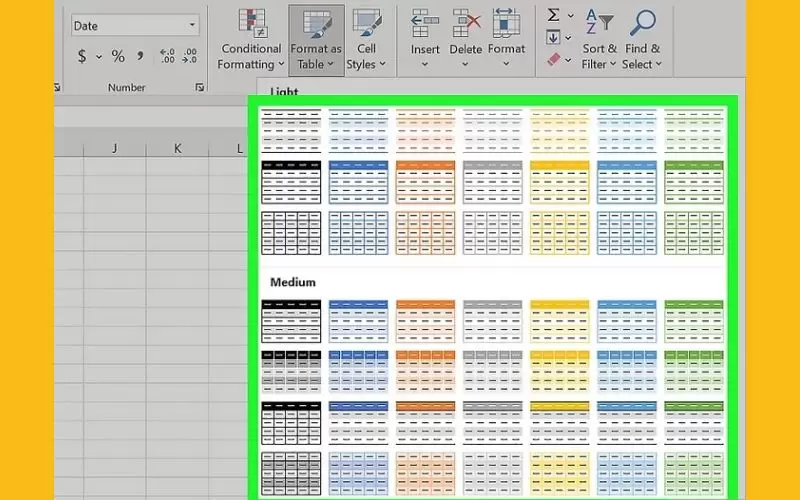
Task: Decrease the decimal places
Action: (189, 56)
